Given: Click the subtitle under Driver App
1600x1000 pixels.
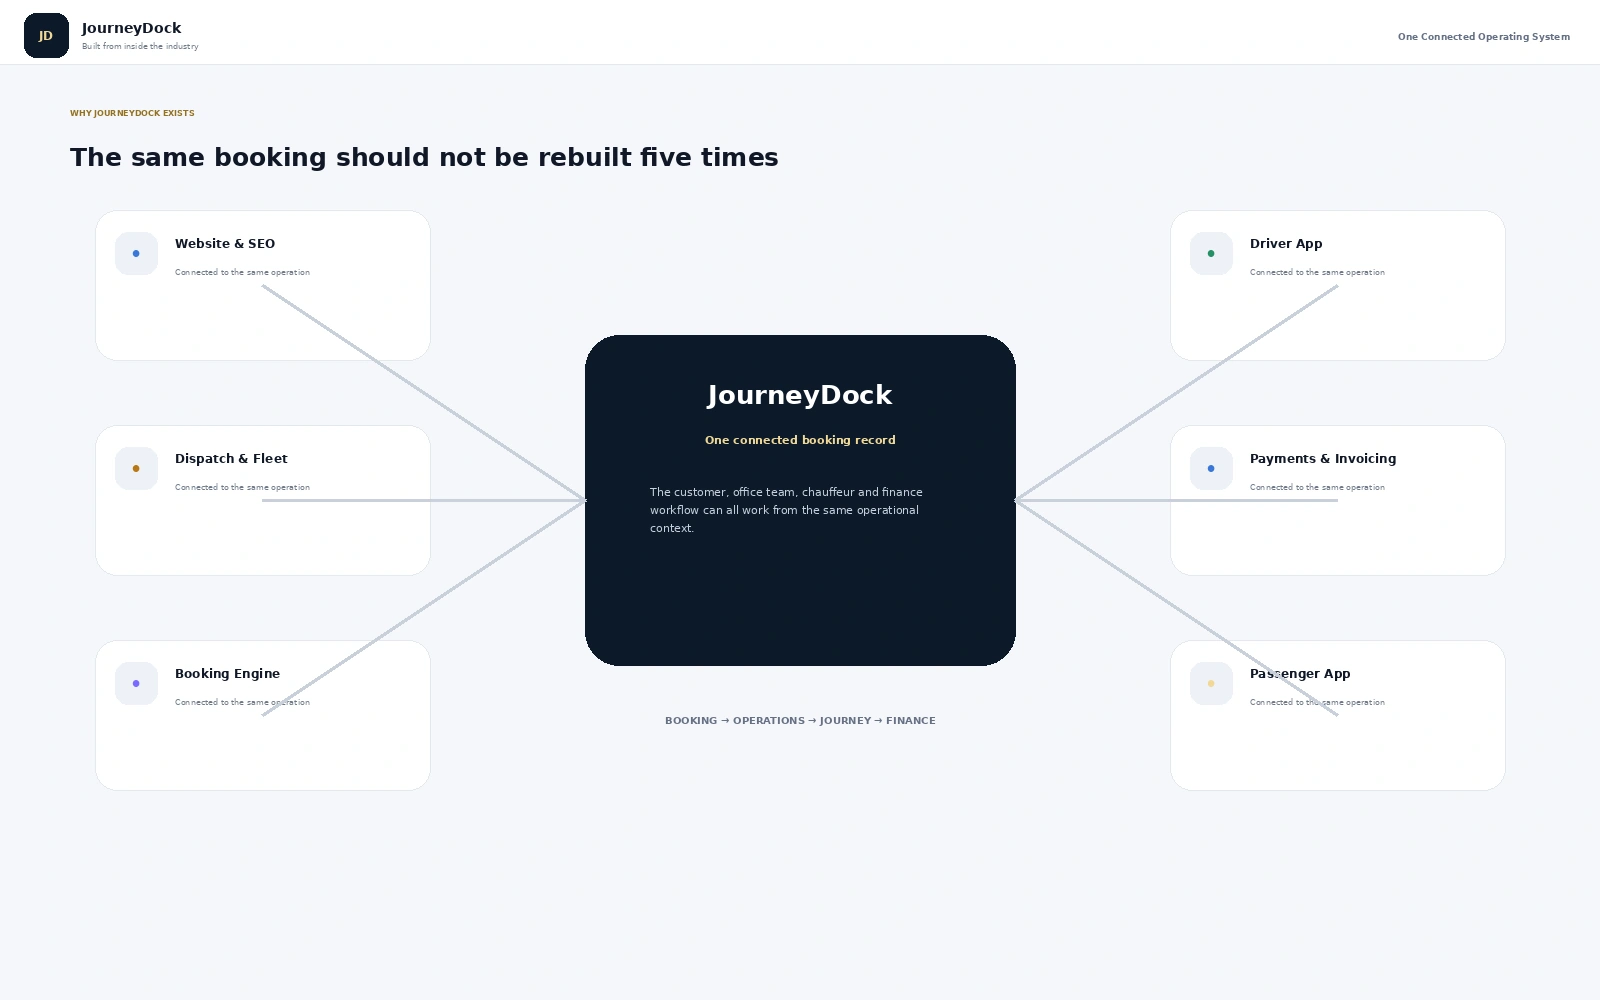Looking at the screenshot, I should pyautogui.click(x=1317, y=272).
